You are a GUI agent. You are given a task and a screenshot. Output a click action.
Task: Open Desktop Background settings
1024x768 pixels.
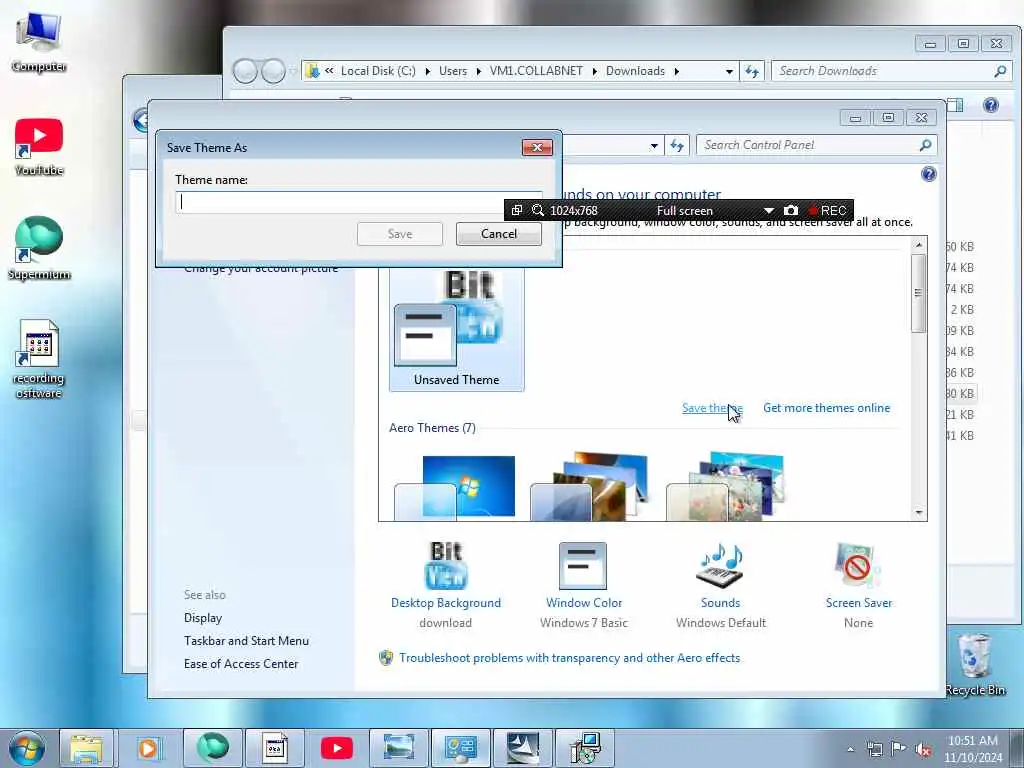click(x=446, y=585)
